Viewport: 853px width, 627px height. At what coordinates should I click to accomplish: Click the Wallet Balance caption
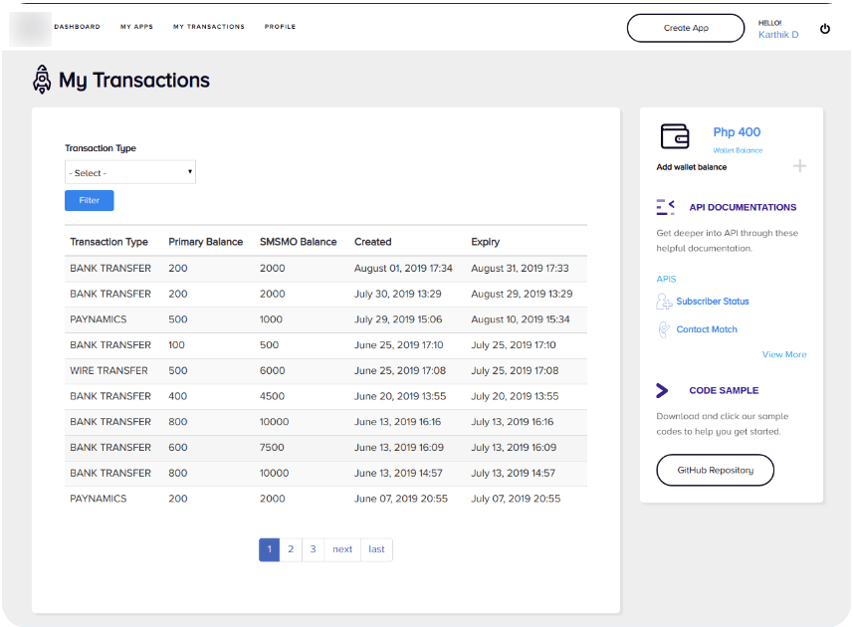[x=738, y=151]
